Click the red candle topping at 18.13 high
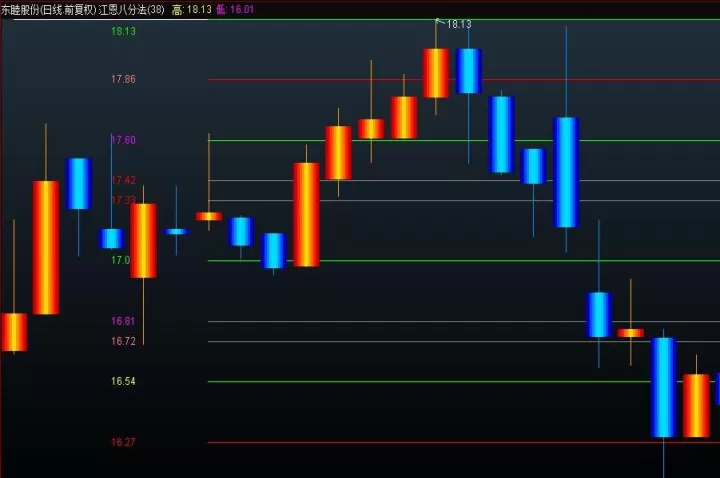The height and width of the screenshot is (478, 720). tap(436, 73)
